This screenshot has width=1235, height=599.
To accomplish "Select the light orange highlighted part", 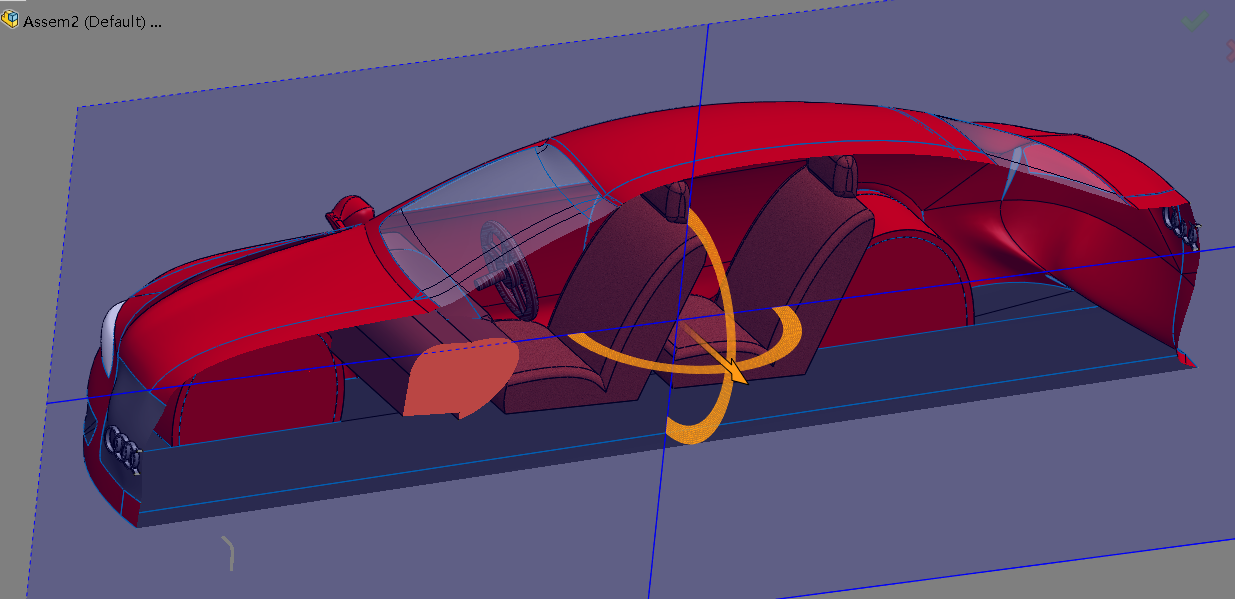I will tap(460, 378).
